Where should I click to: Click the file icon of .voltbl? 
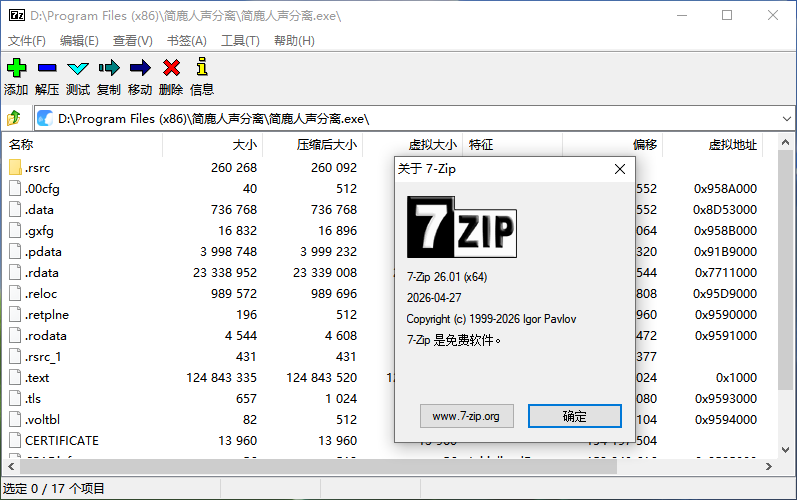[x=15, y=419]
